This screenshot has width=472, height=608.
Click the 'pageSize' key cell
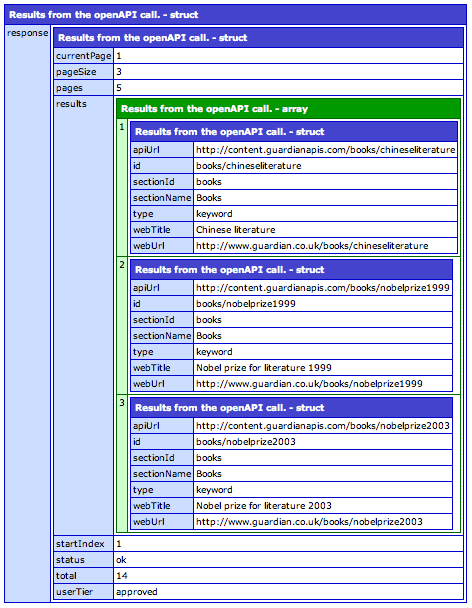(83, 72)
